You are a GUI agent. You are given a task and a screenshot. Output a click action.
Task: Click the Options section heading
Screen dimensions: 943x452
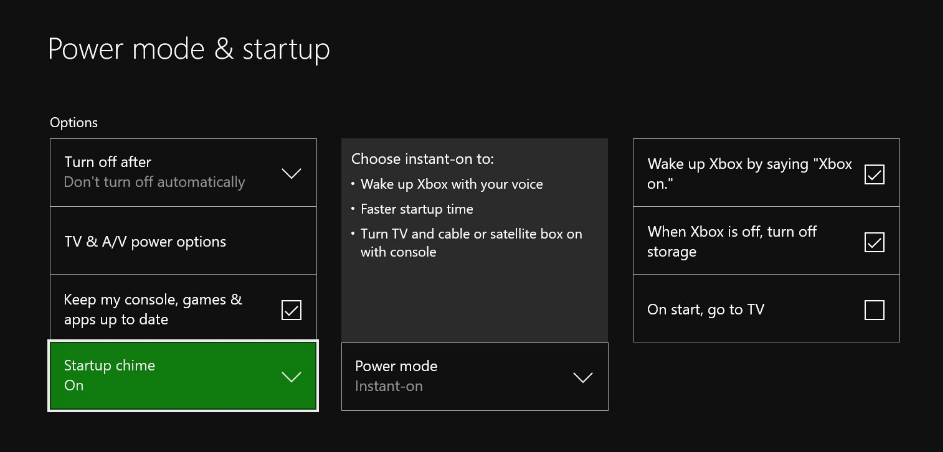click(74, 122)
